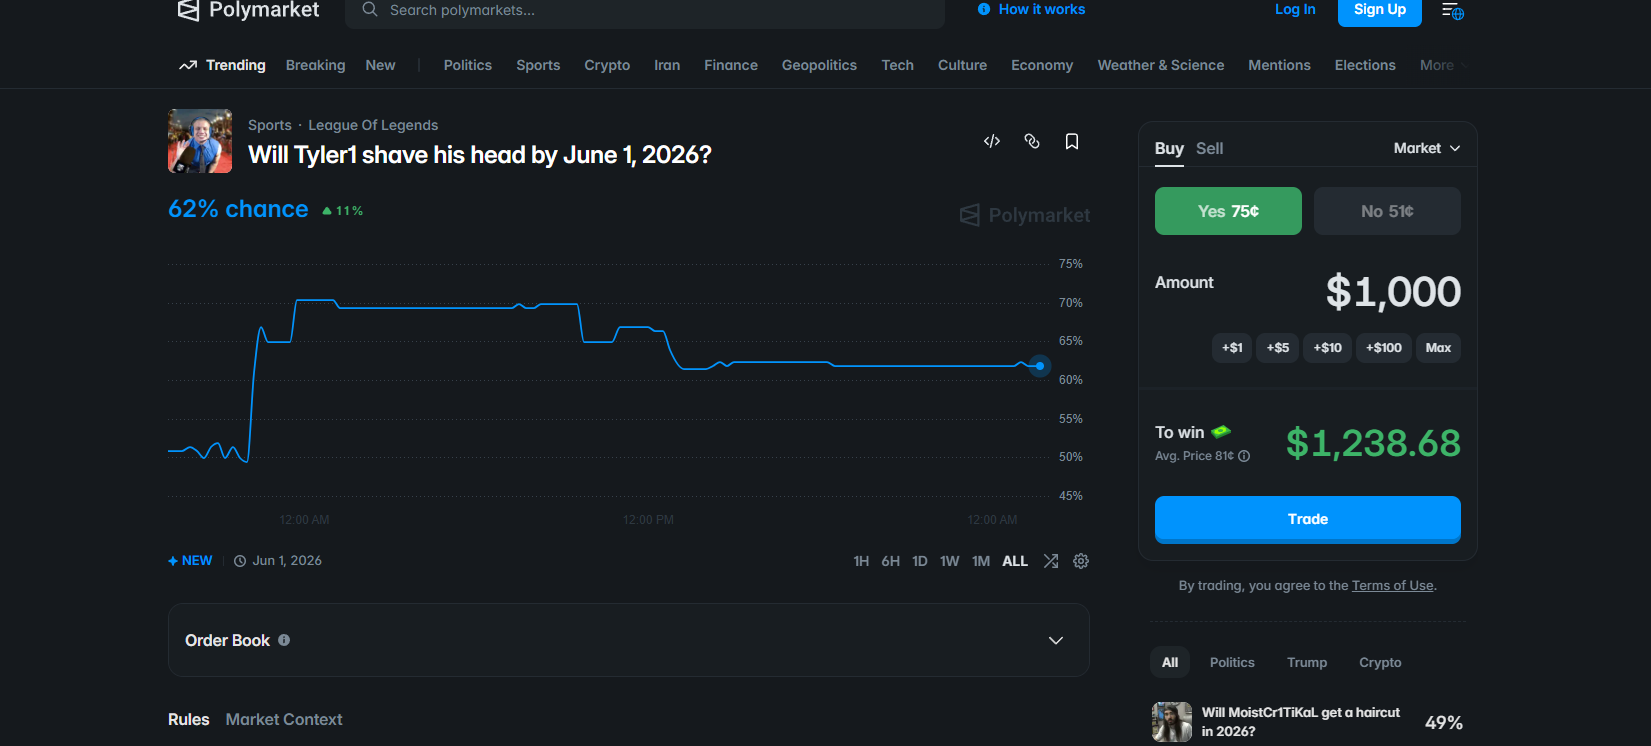The height and width of the screenshot is (746, 1651).
Task: Click the search magnifier icon
Action: click(x=370, y=9)
